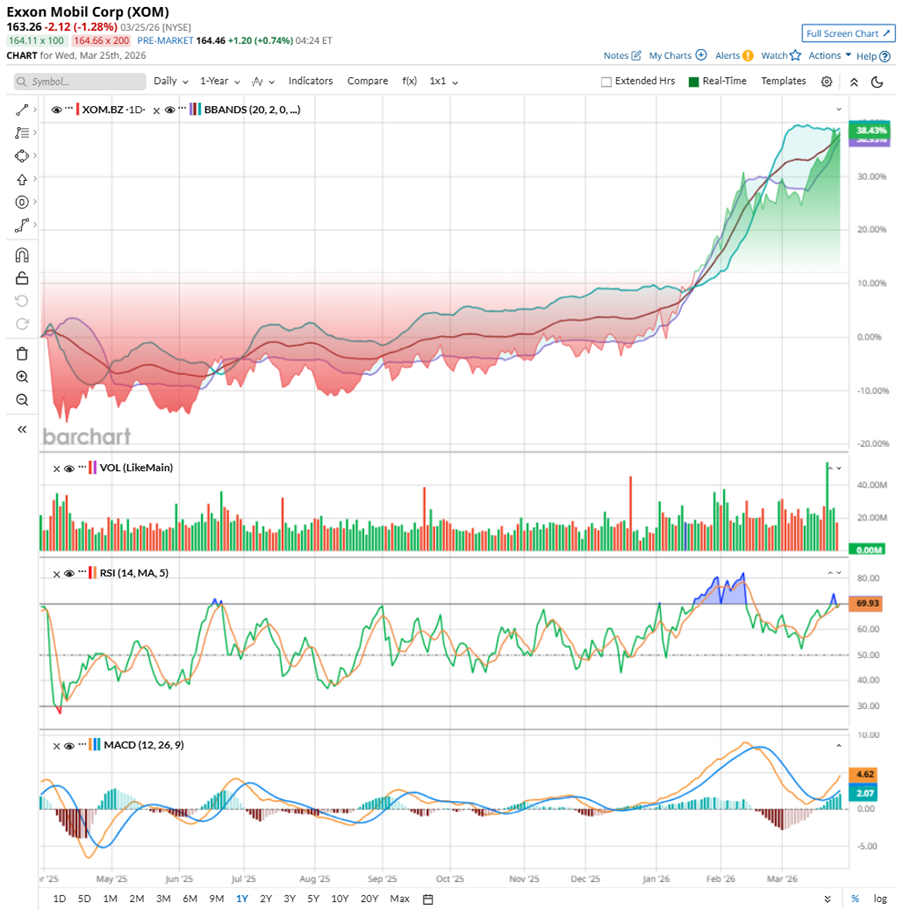Open the circled-number annotation tool
The image size is (903, 917).
(x=22, y=202)
